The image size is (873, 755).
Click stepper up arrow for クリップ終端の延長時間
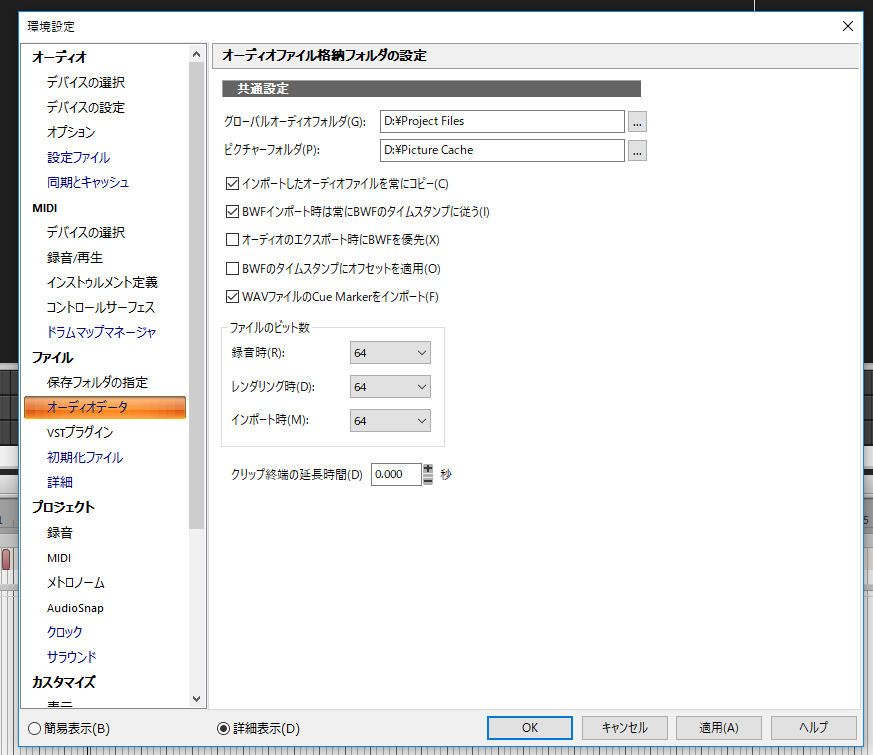428,469
